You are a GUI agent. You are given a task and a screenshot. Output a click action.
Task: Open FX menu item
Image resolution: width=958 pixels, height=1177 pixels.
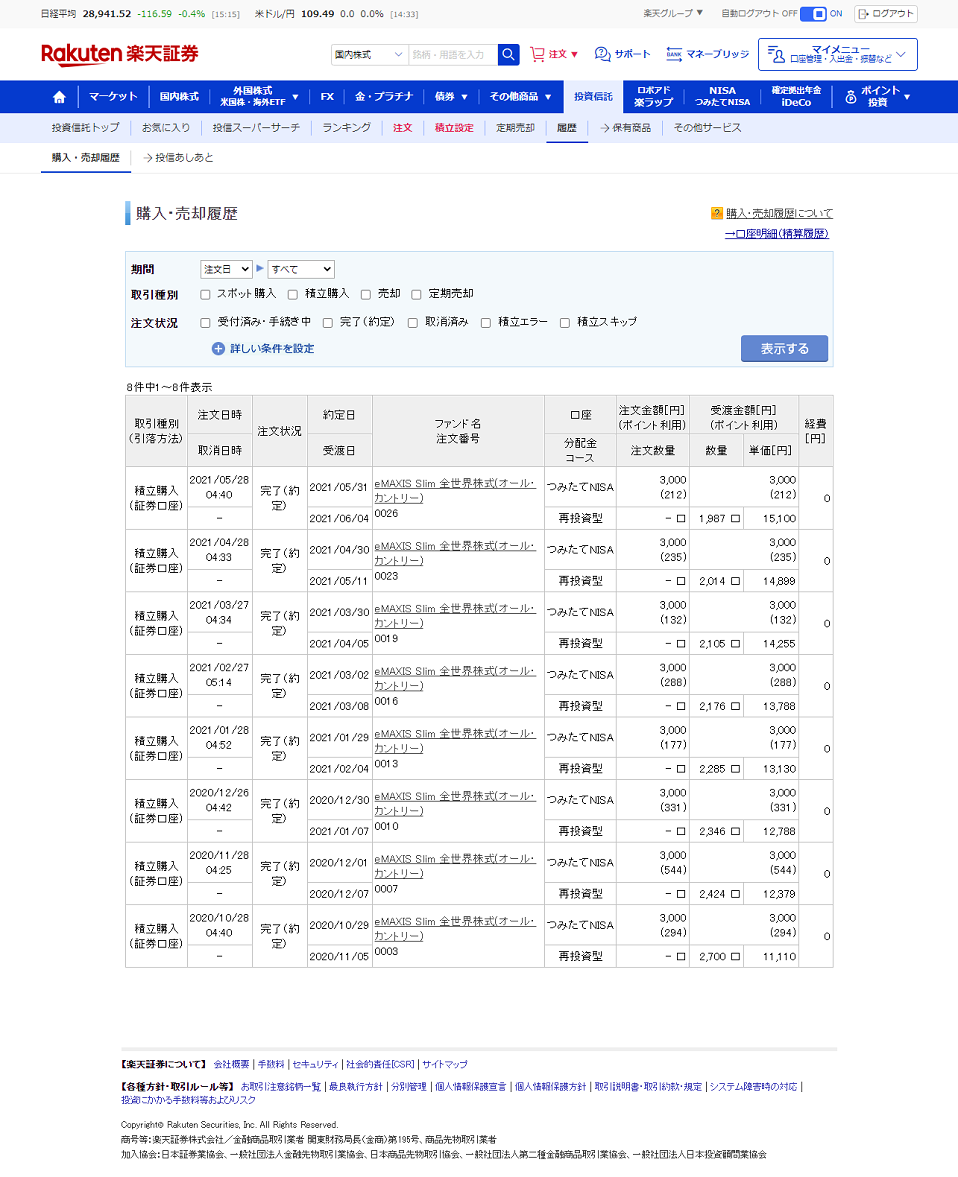coord(327,97)
